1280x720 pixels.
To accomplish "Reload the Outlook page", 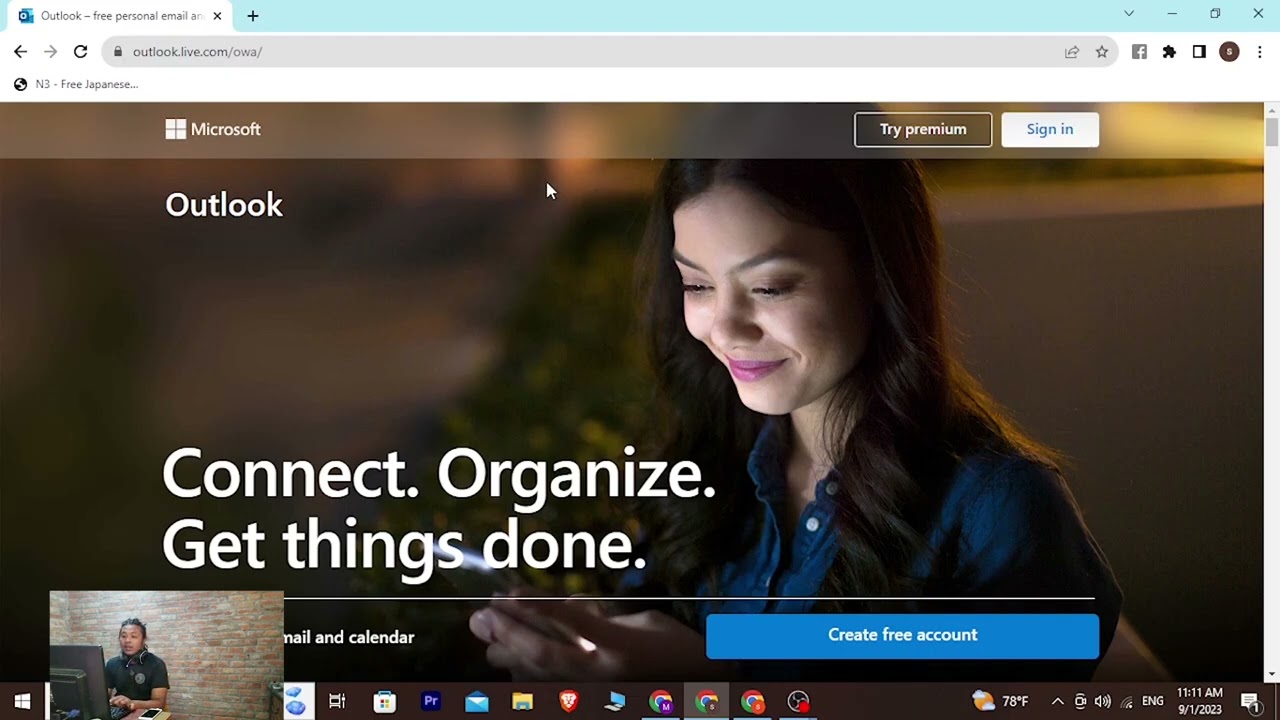I will tap(80, 52).
